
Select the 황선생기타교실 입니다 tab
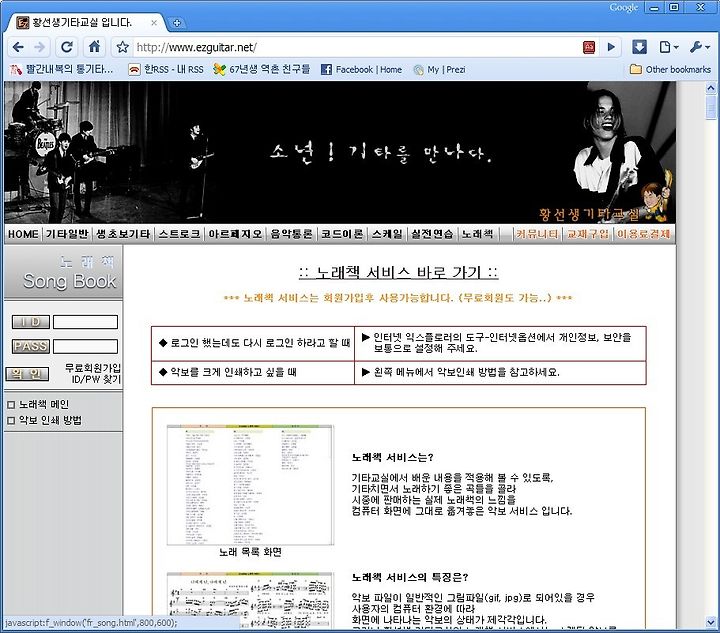tap(82, 22)
